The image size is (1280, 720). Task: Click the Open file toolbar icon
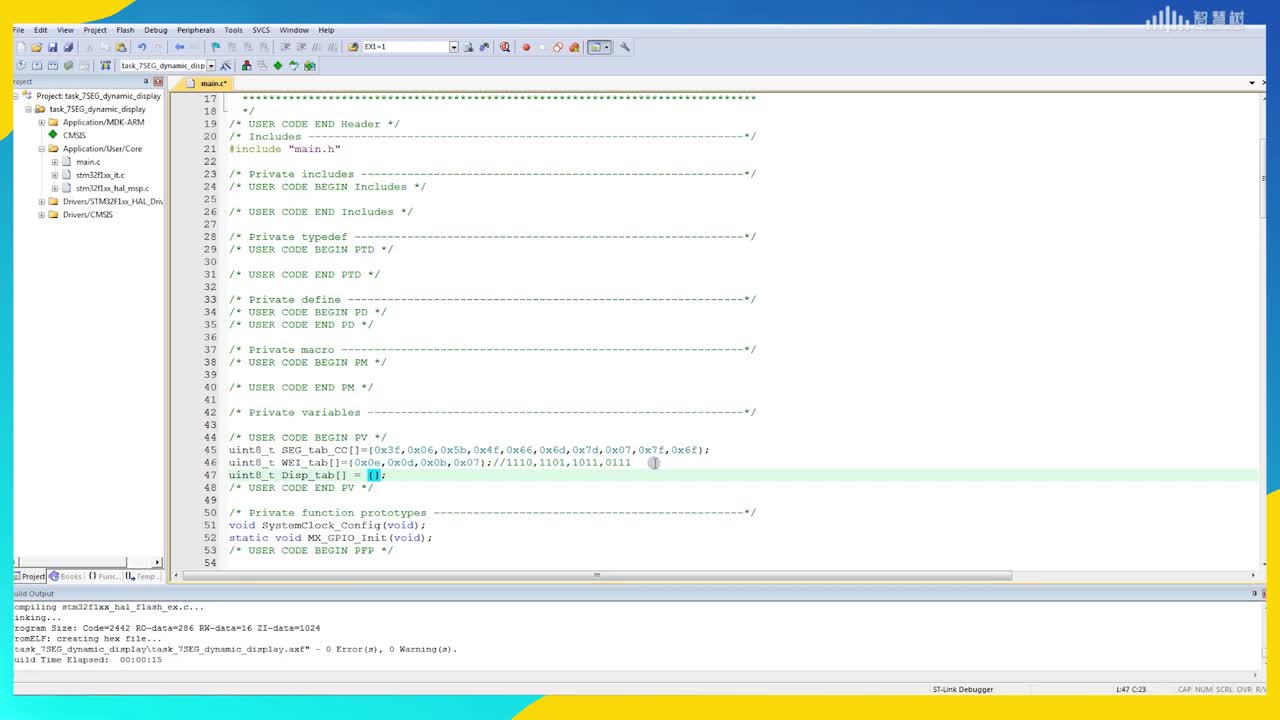point(36,47)
